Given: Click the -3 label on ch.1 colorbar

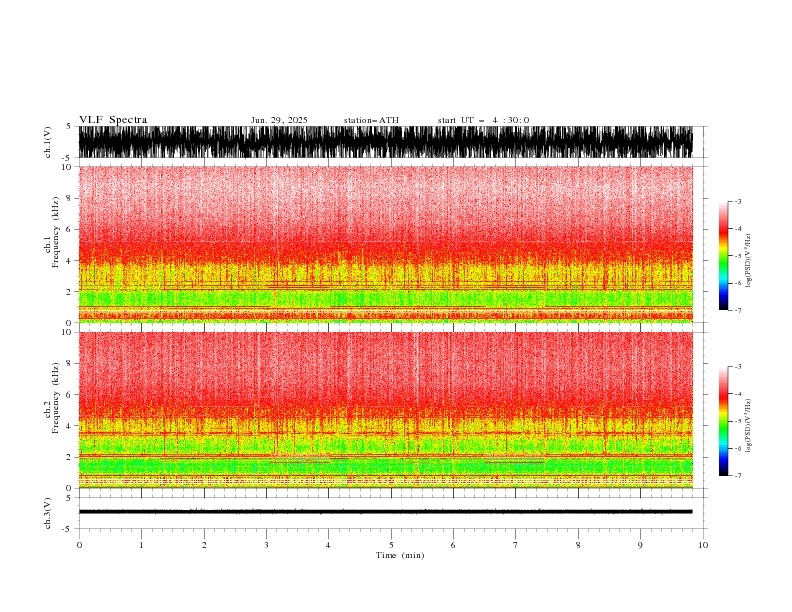Looking at the screenshot, I should pos(738,201).
